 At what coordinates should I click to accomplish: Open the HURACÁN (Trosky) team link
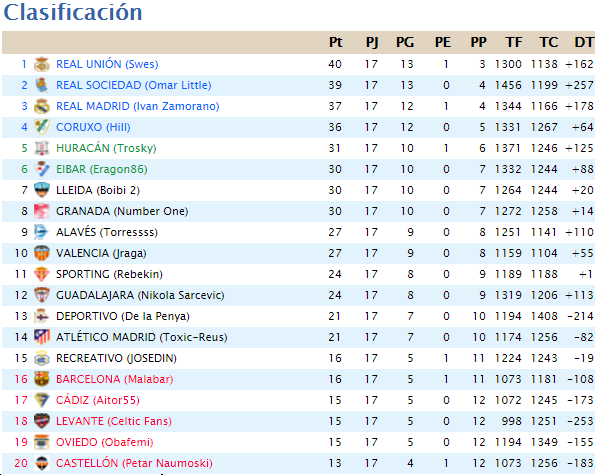pyautogui.click(x=106, y=148)
